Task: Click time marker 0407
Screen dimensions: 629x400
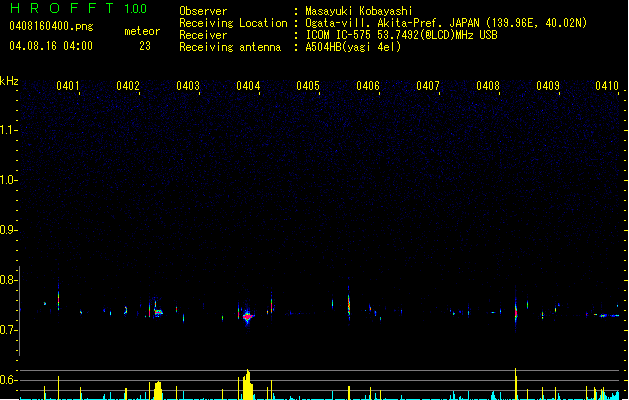Action: pos(428,86)
